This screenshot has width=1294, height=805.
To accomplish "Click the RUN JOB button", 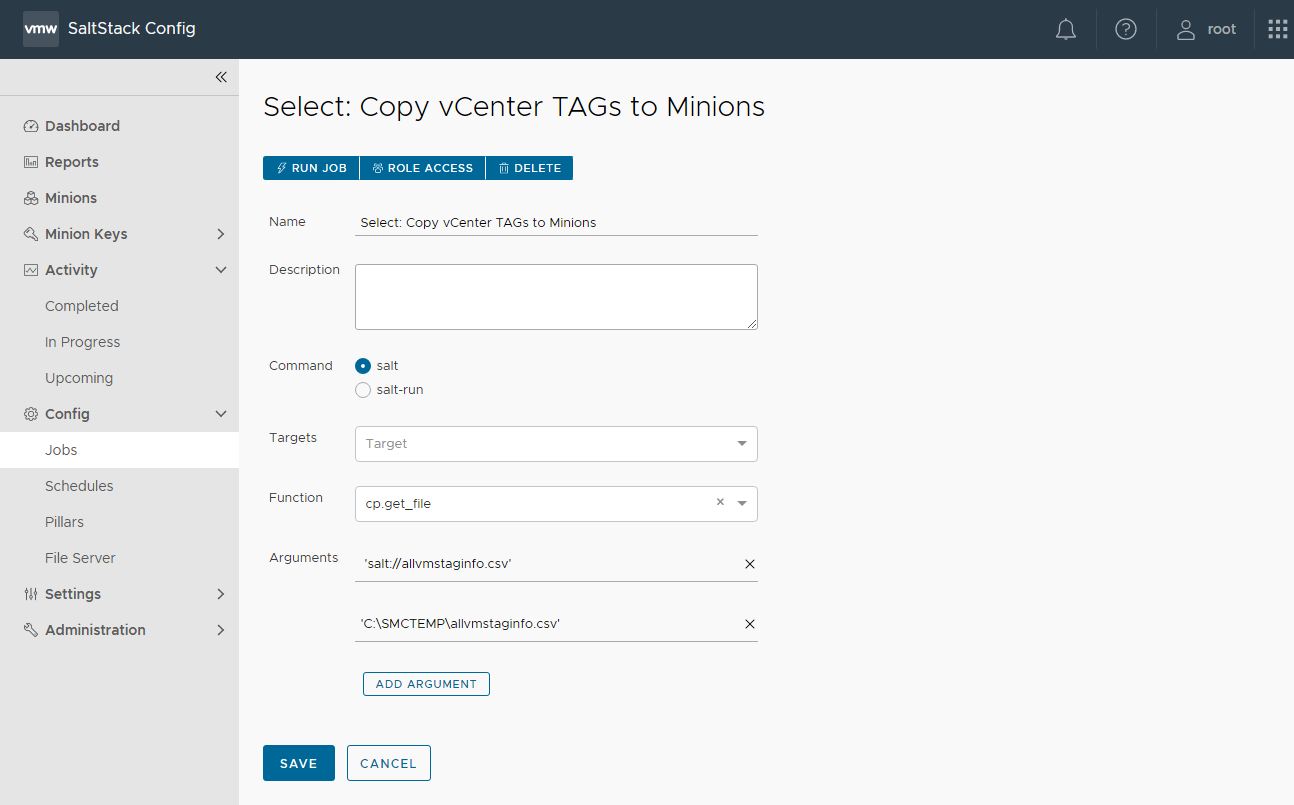I will pyautogui.click(x=311, y=168).
